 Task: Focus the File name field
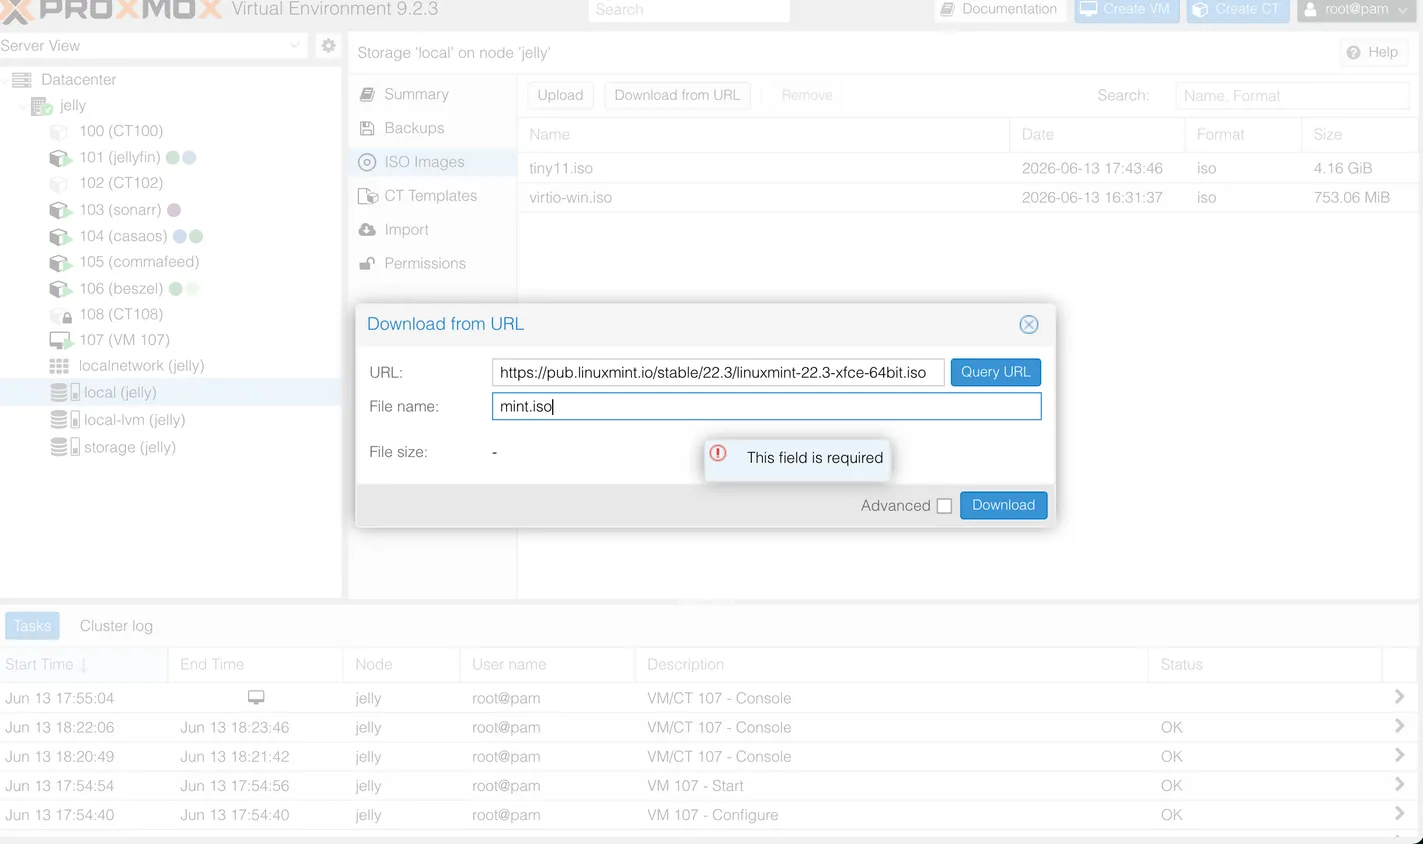tap(766, 406)
